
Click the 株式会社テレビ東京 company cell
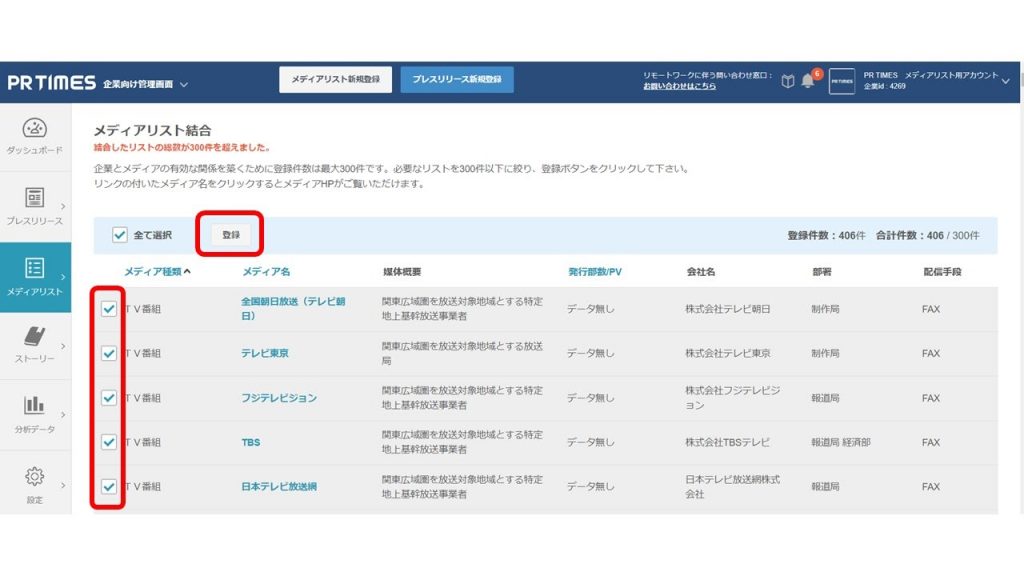tap(728, 353)
